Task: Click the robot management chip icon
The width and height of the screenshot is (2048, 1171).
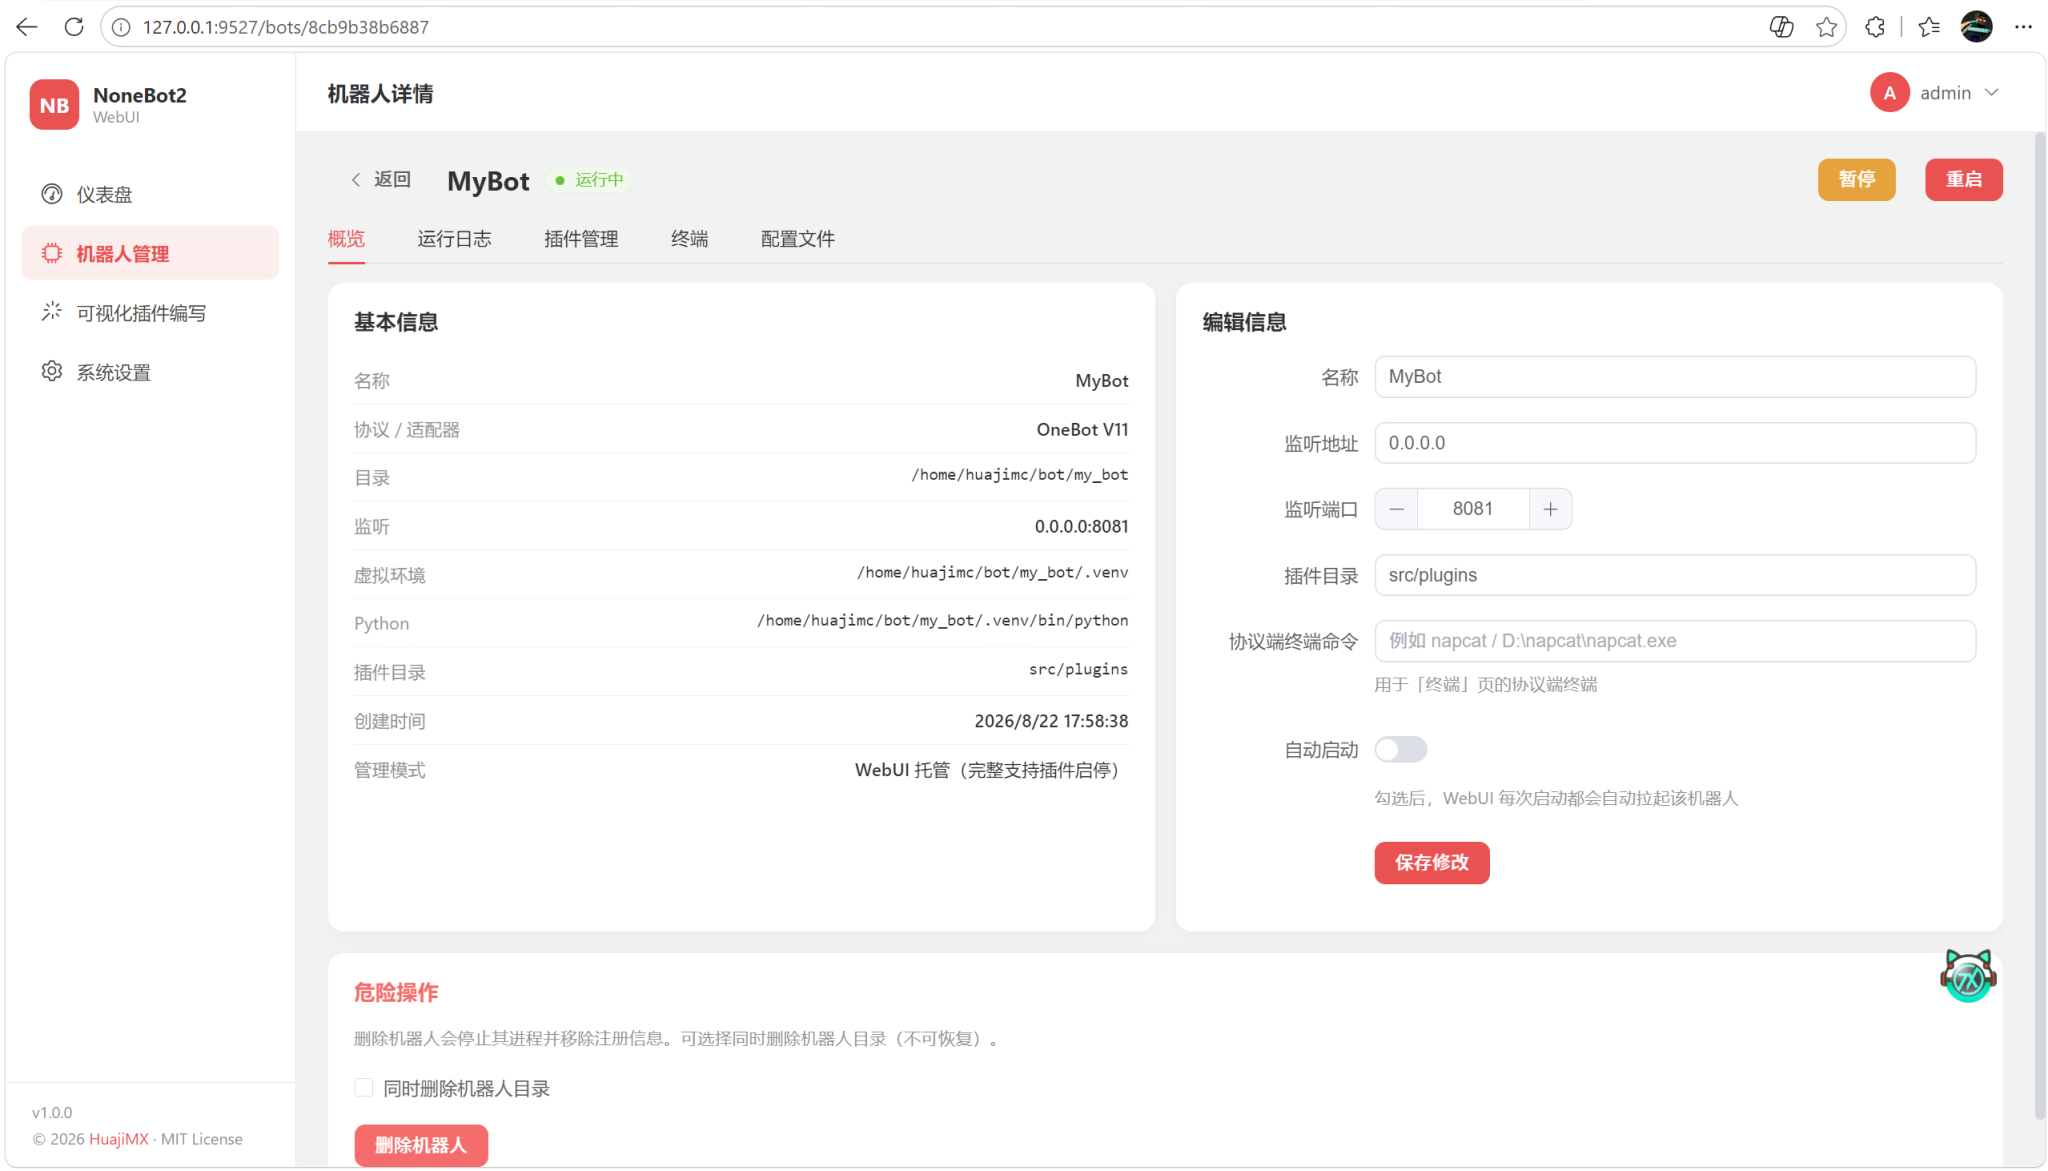Action: point(52,253)
